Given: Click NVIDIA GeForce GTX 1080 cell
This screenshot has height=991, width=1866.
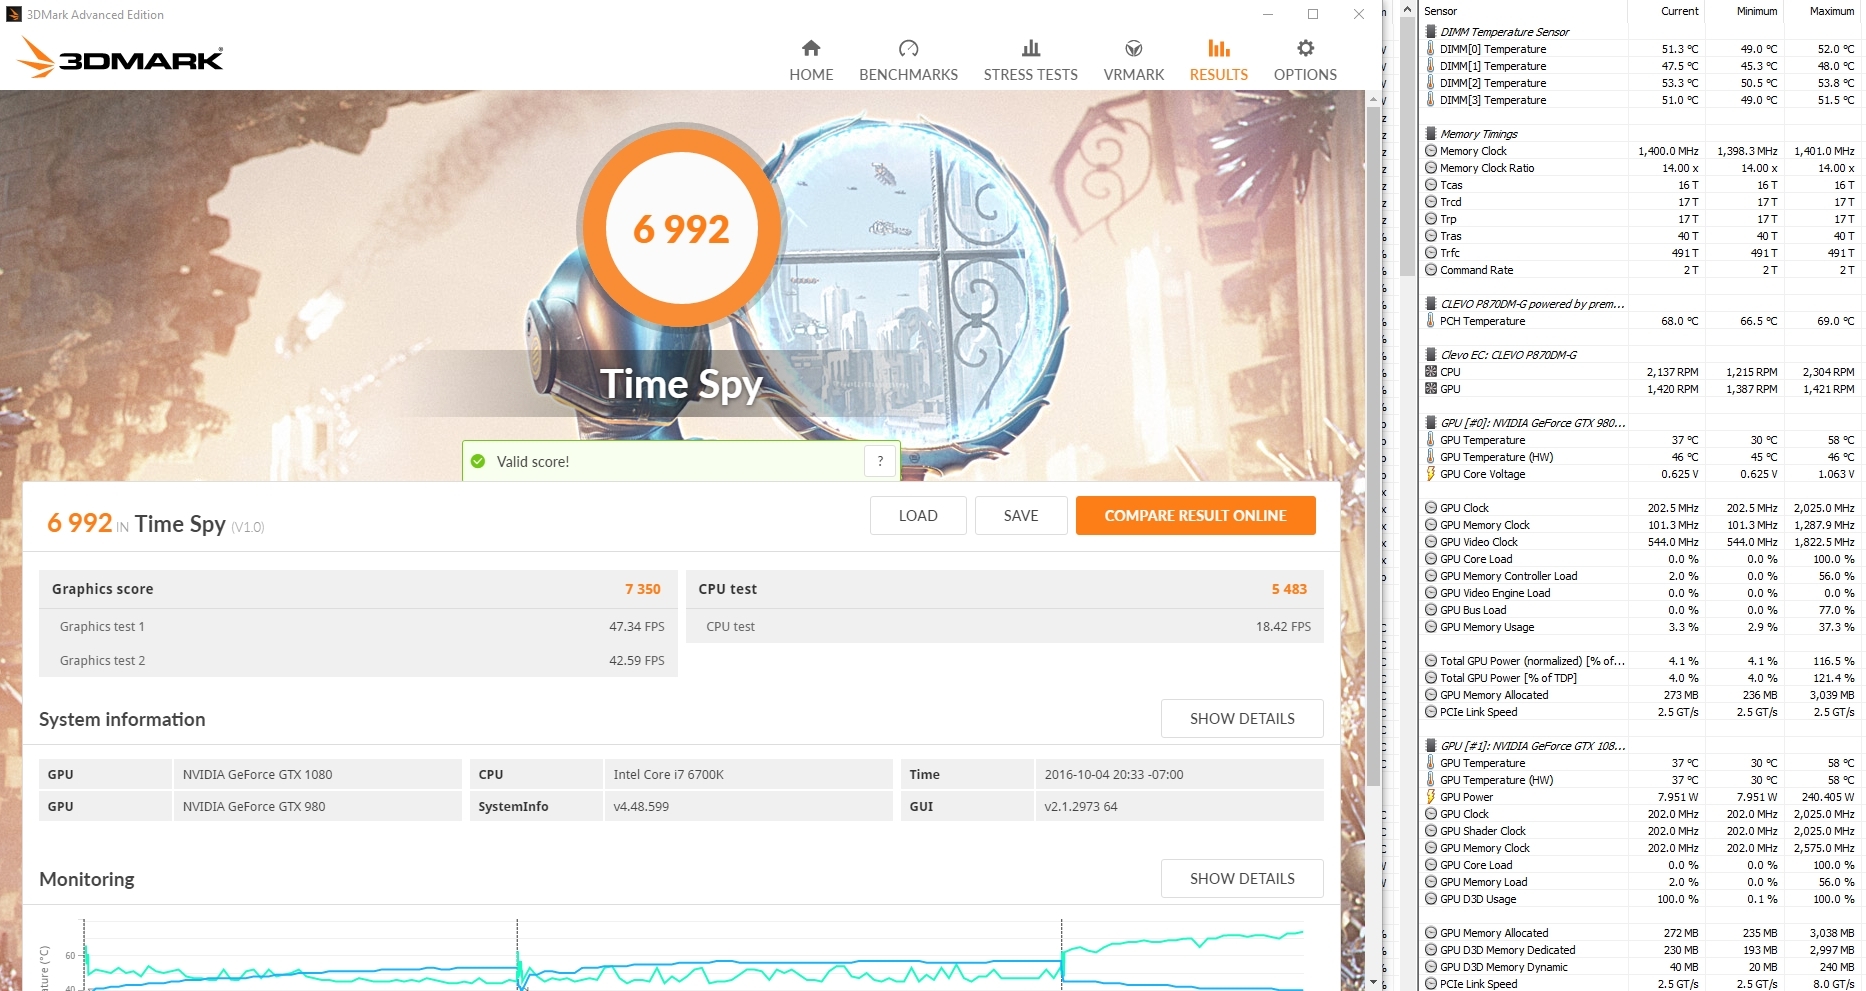Looking at the screenshot, I should (x=318, y=774).
